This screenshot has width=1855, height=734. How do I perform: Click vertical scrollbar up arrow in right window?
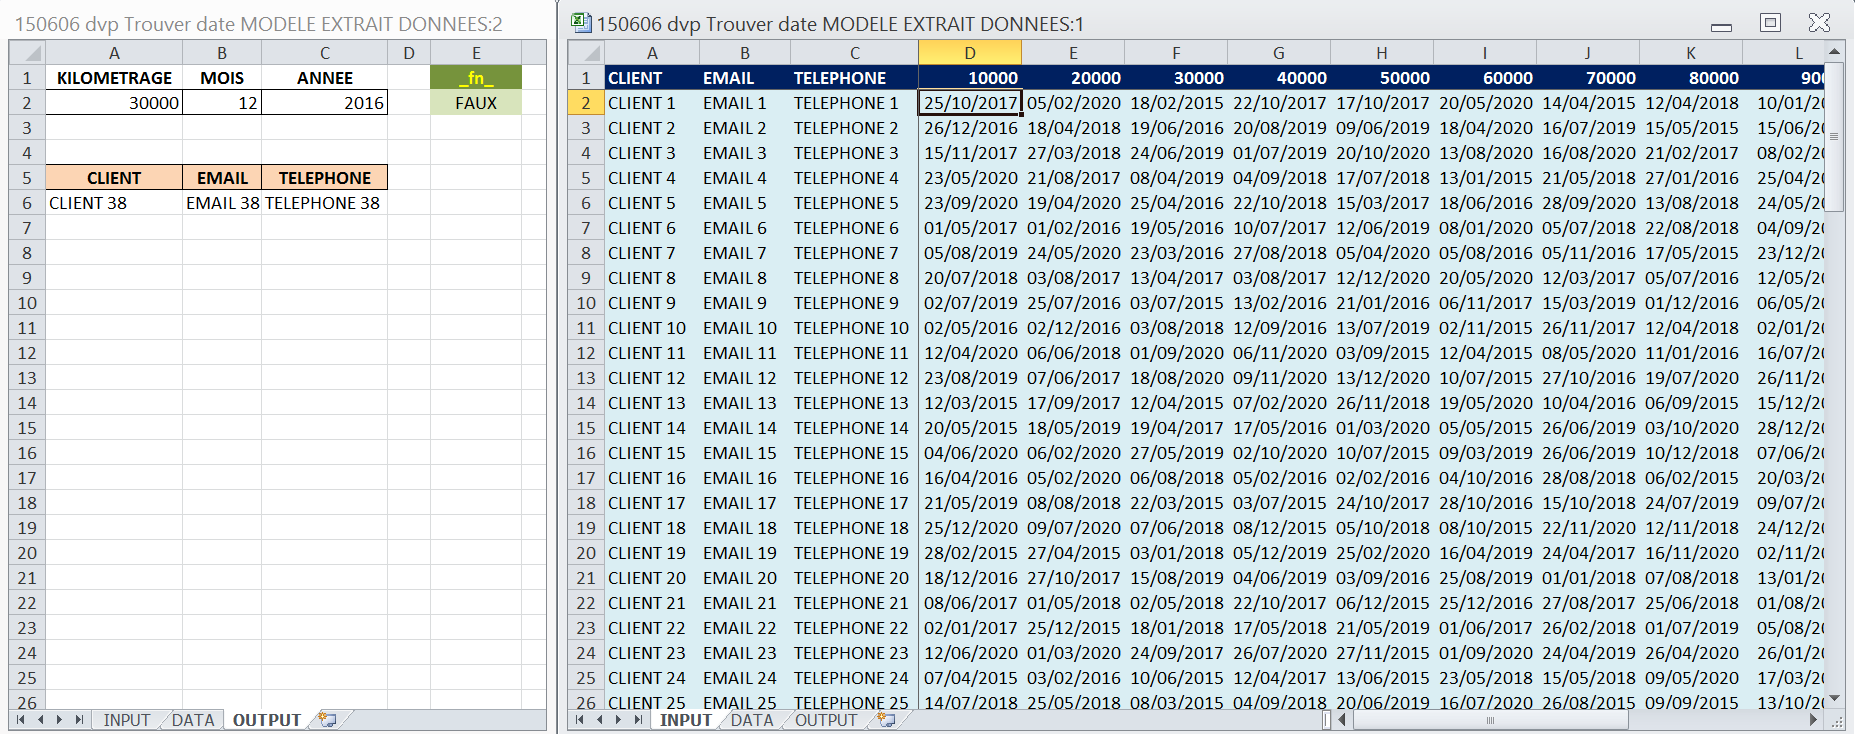[1834, 51]
